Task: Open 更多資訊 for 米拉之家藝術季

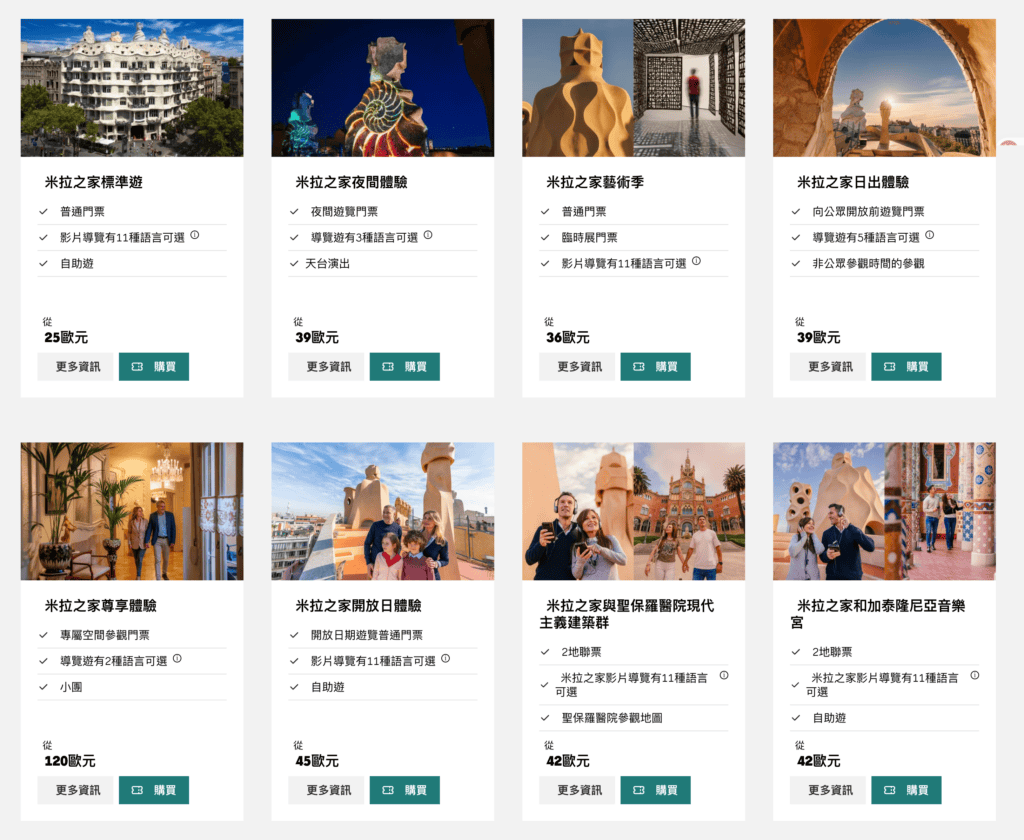Action: click(577, 366)
